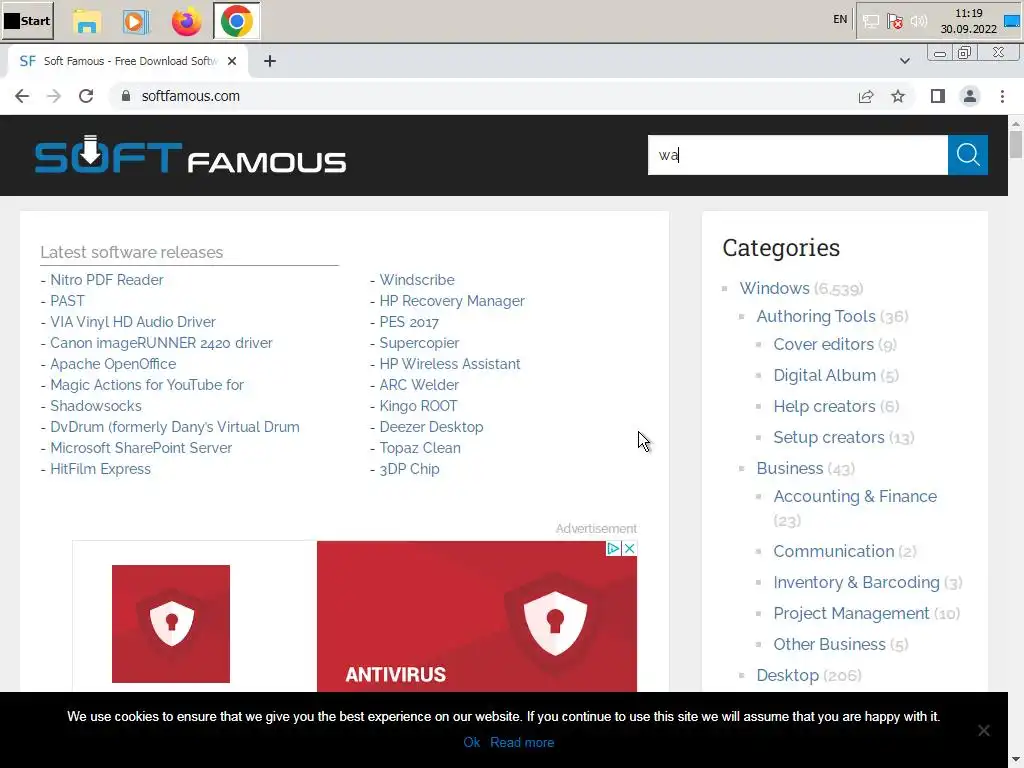The height and width of the screenshot is (768, 1024).
Task: Close the antivirus advertisement X
Action: click(x=630, y=549)
